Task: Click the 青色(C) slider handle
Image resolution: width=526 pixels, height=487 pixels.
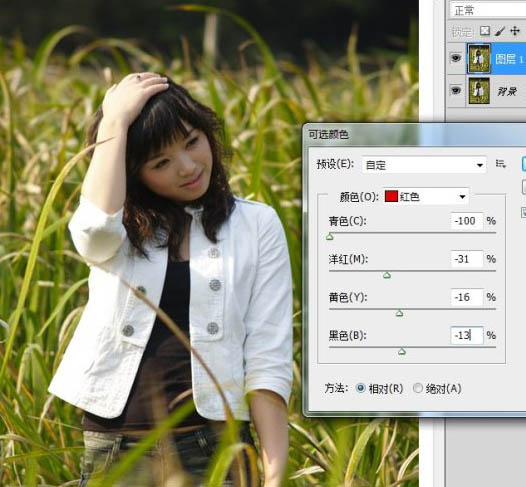Action: [330, 237]
